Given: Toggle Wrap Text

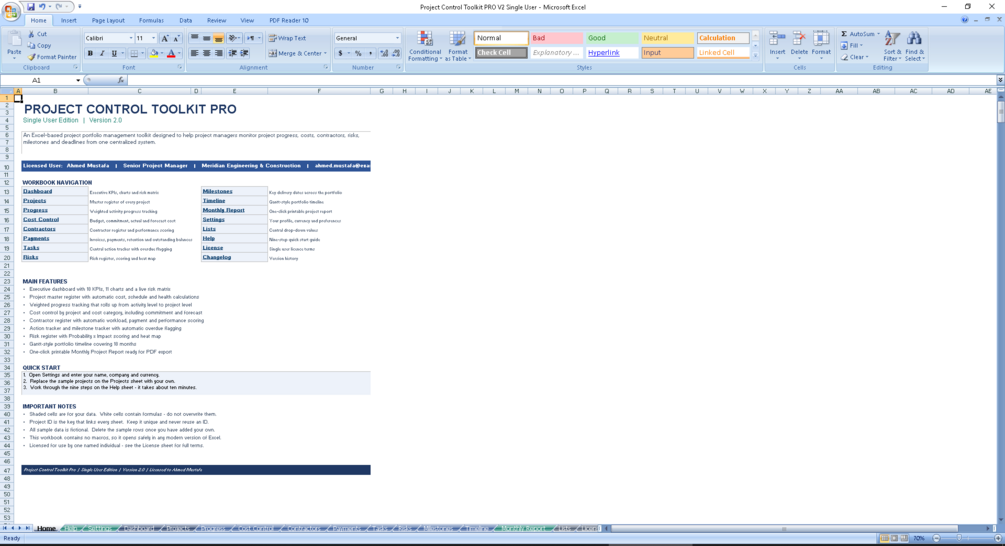Looking at the screenshot, I should (287, 38).
